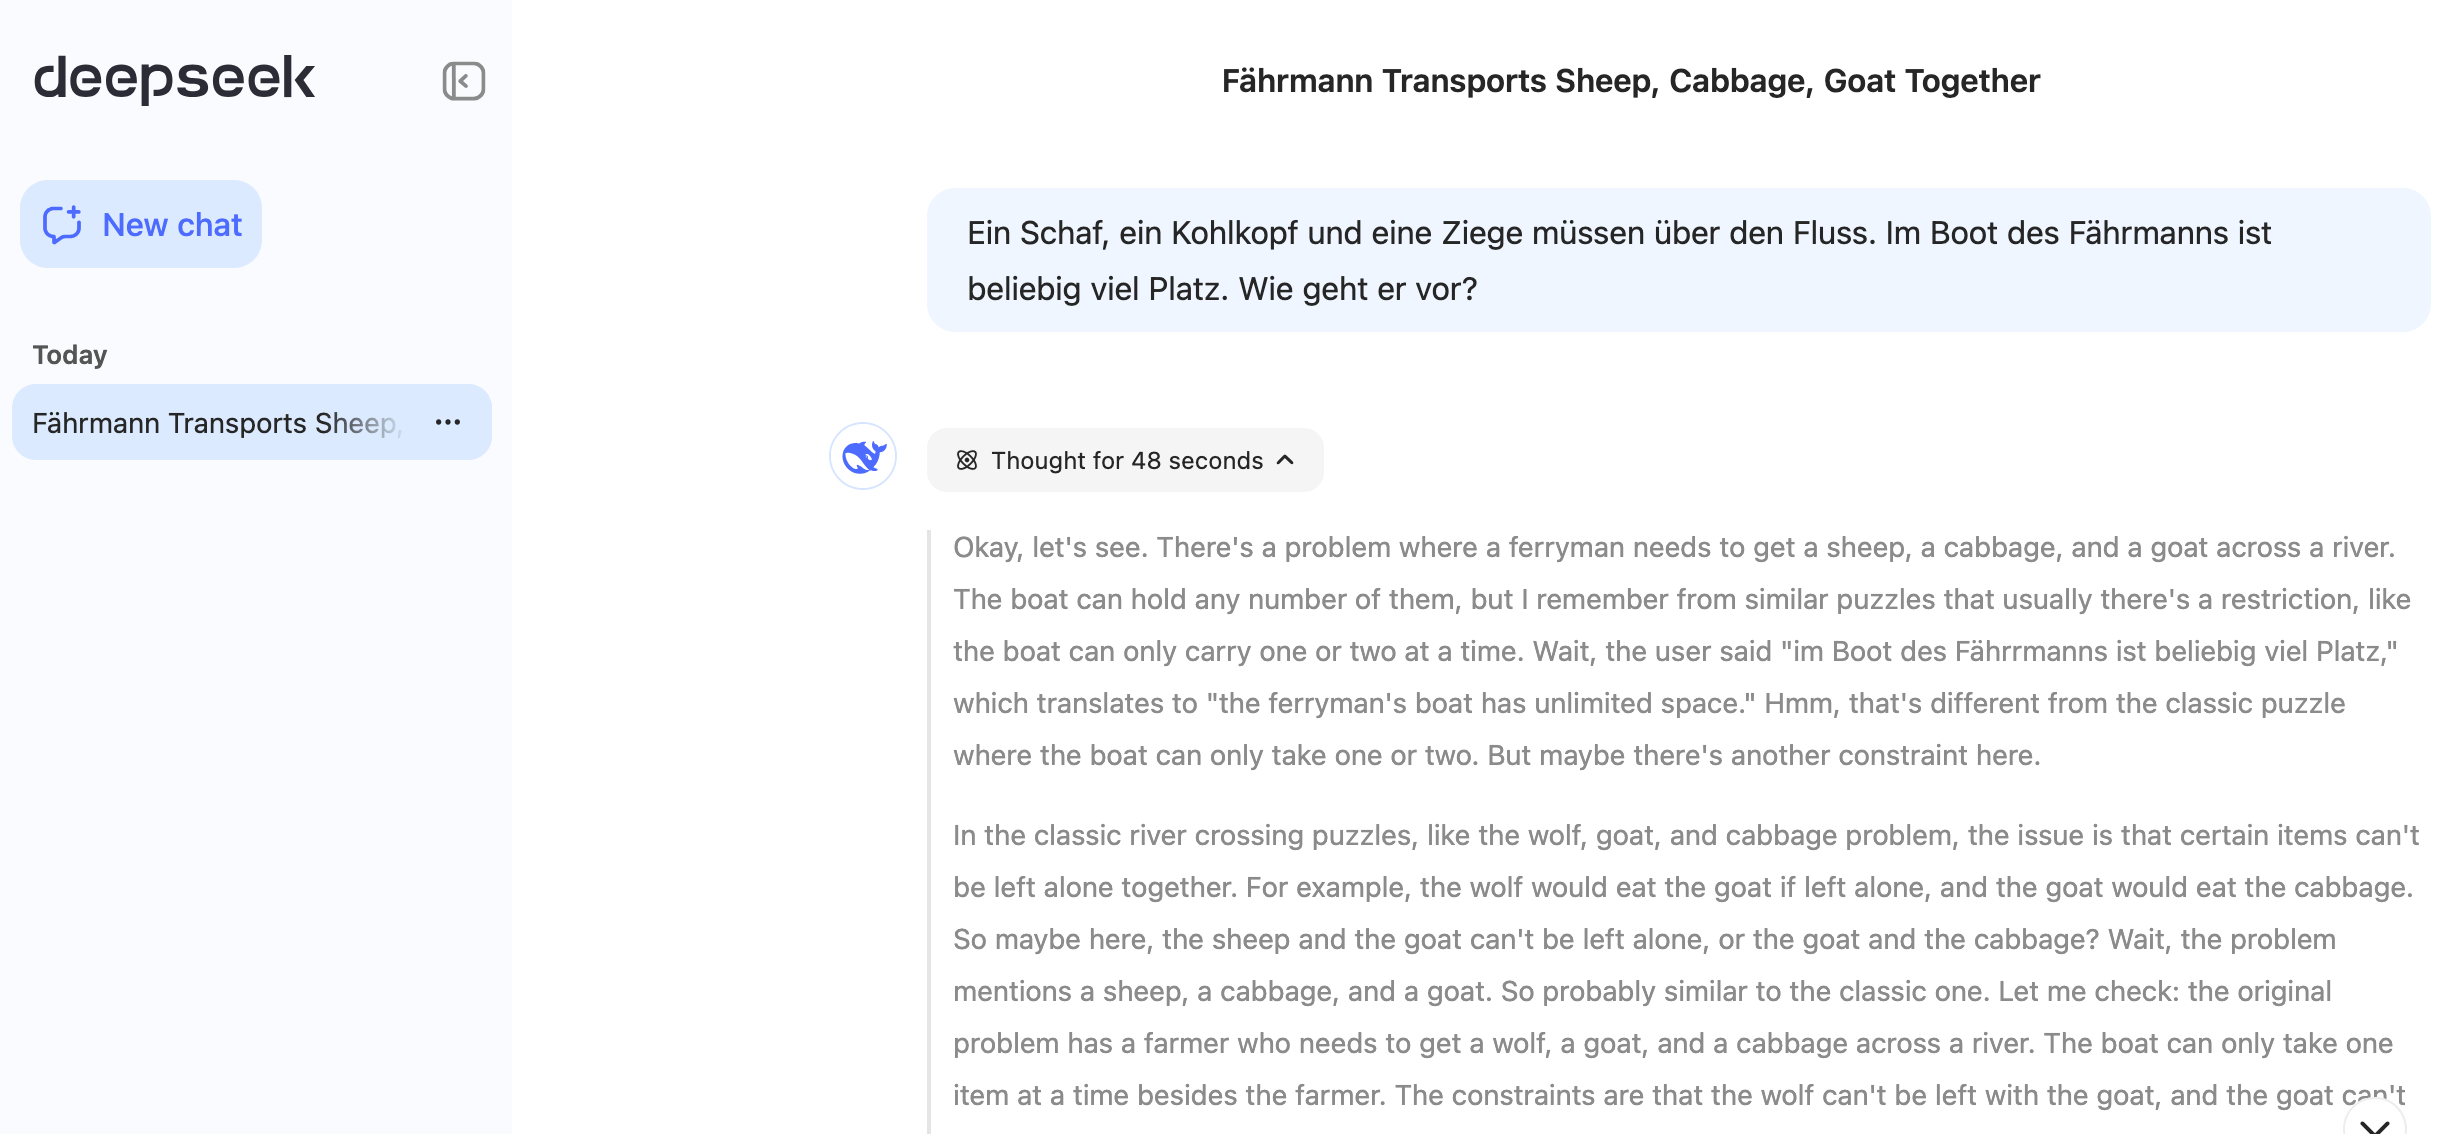The width and height of the screenshot is (2462, 1134).
Task: Toggle the "Thought for 48 seconds" section
Action: click(x=1125, y=460)
